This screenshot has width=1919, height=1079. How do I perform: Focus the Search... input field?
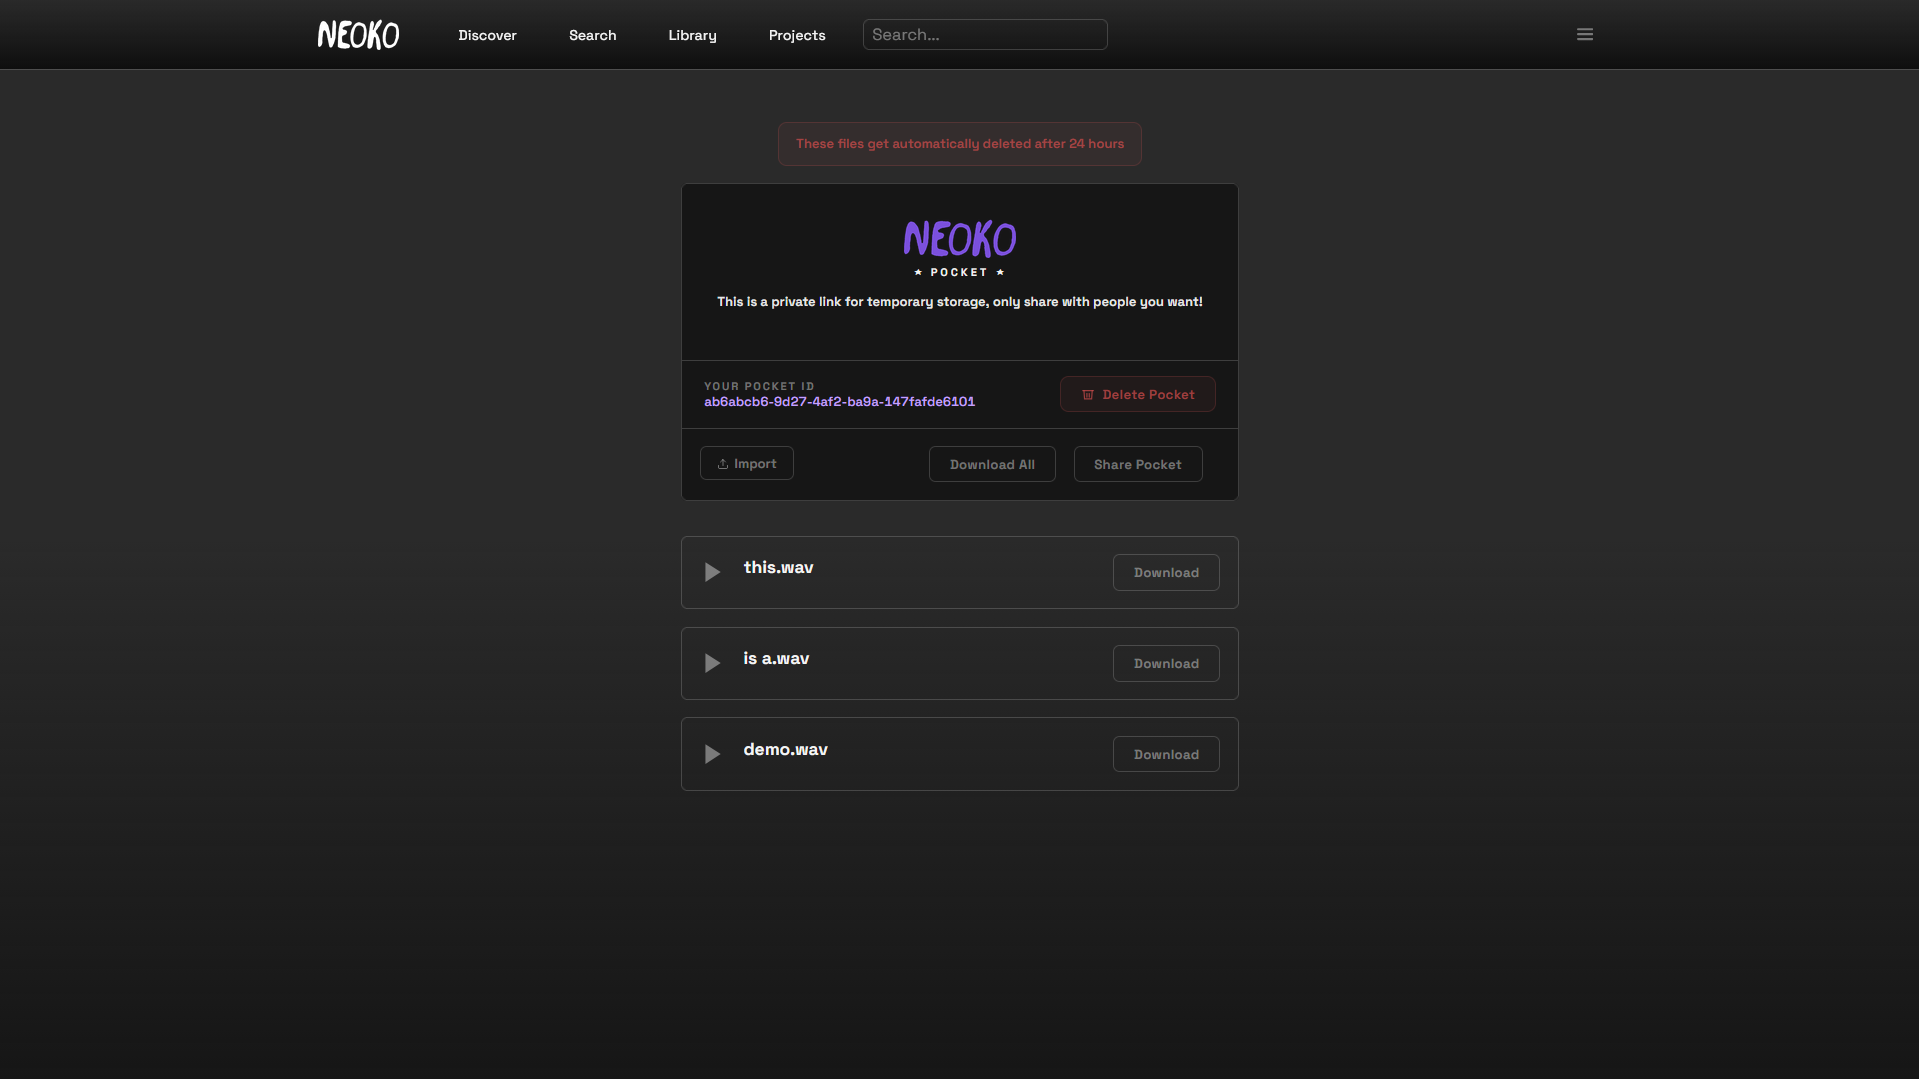point(985,34)
